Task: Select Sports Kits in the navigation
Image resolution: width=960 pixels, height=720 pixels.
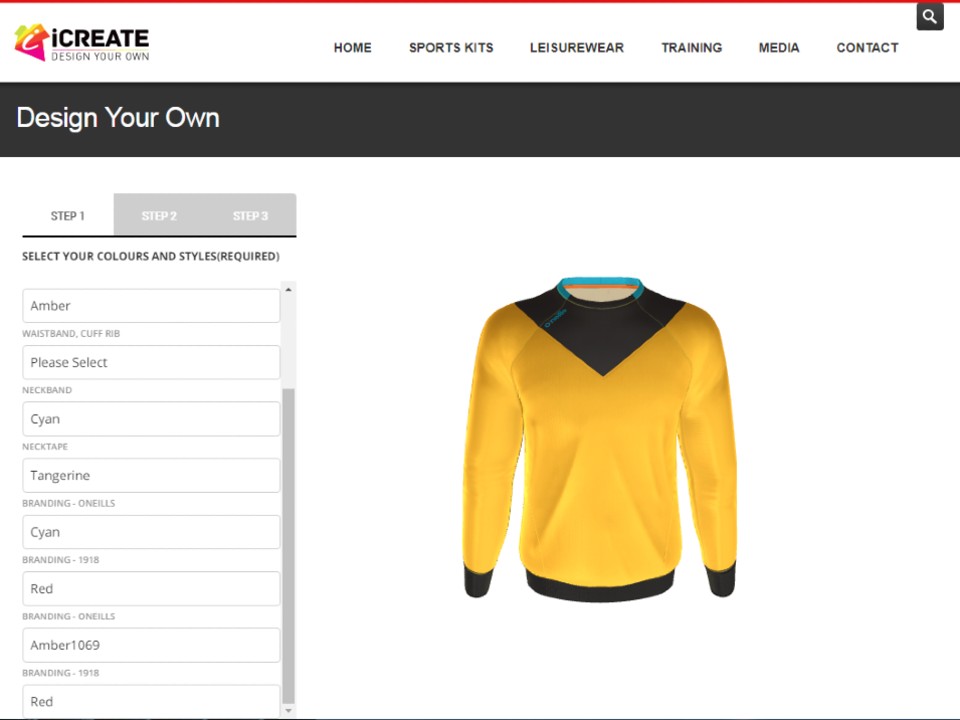Action: pos(451,48)
